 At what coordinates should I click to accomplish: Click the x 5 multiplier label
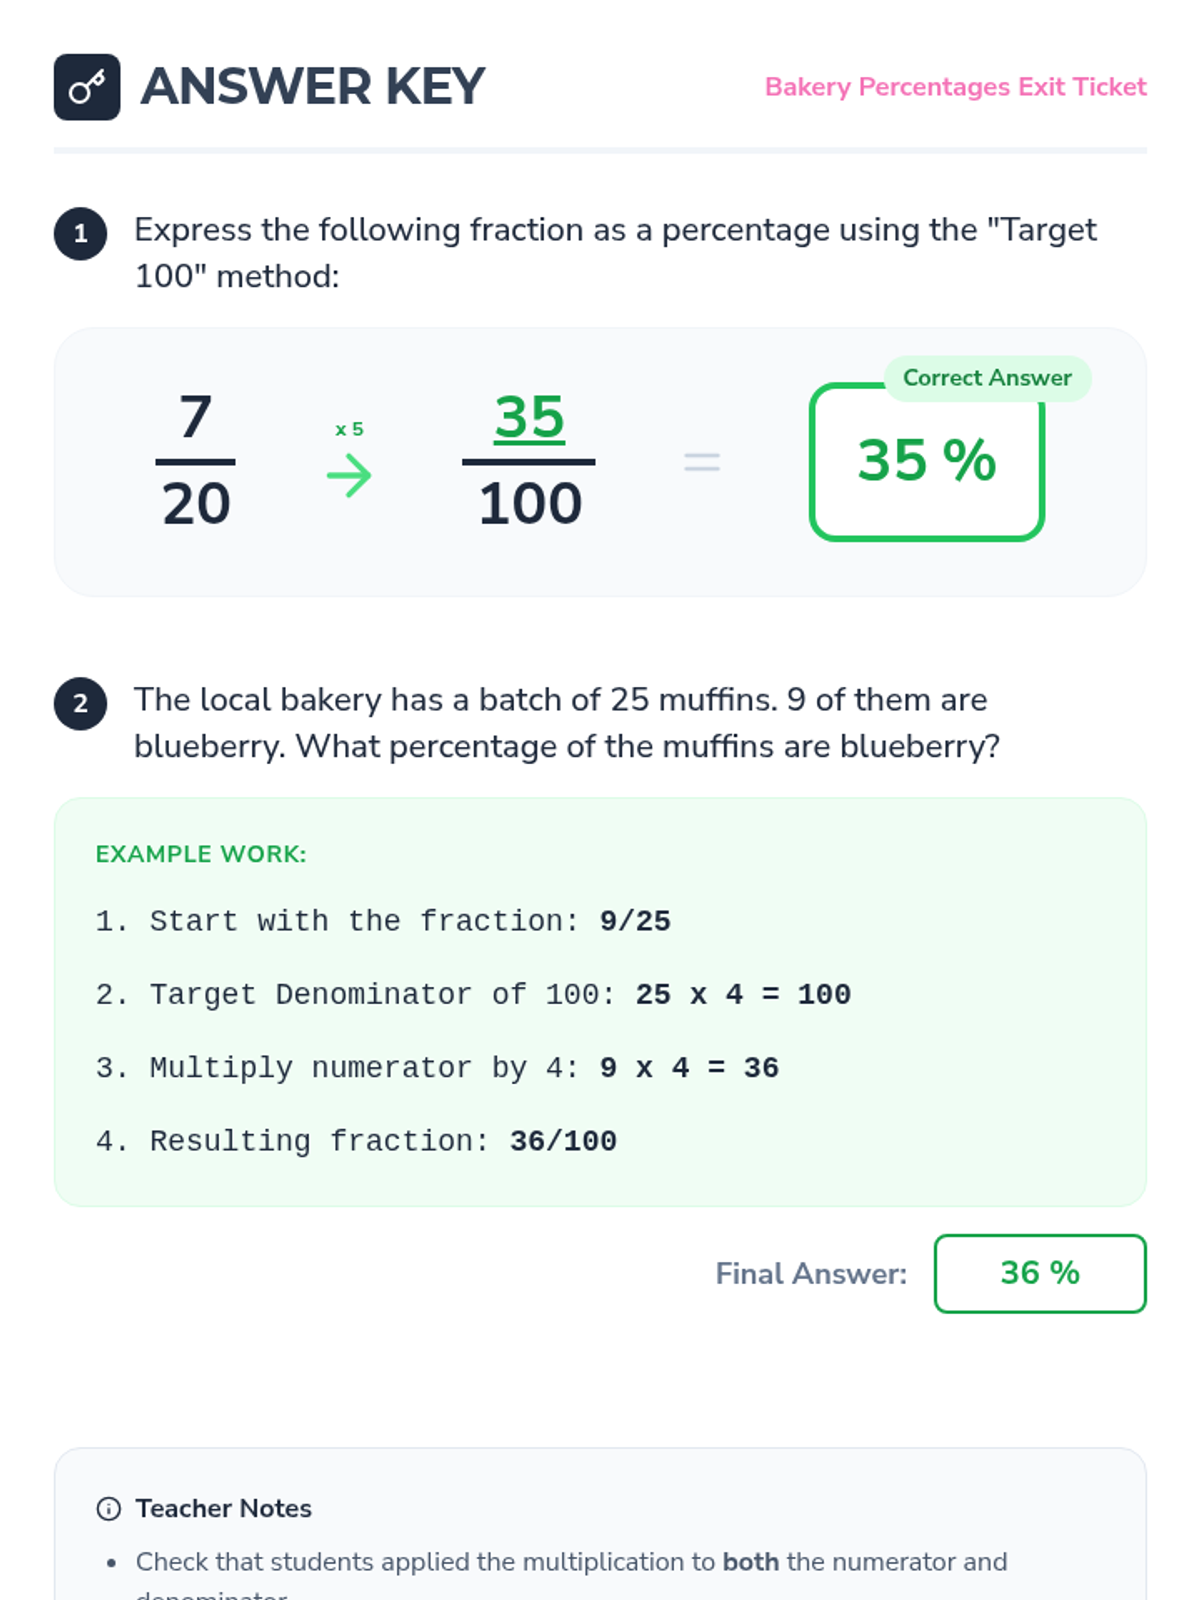(x=349, y=429)
